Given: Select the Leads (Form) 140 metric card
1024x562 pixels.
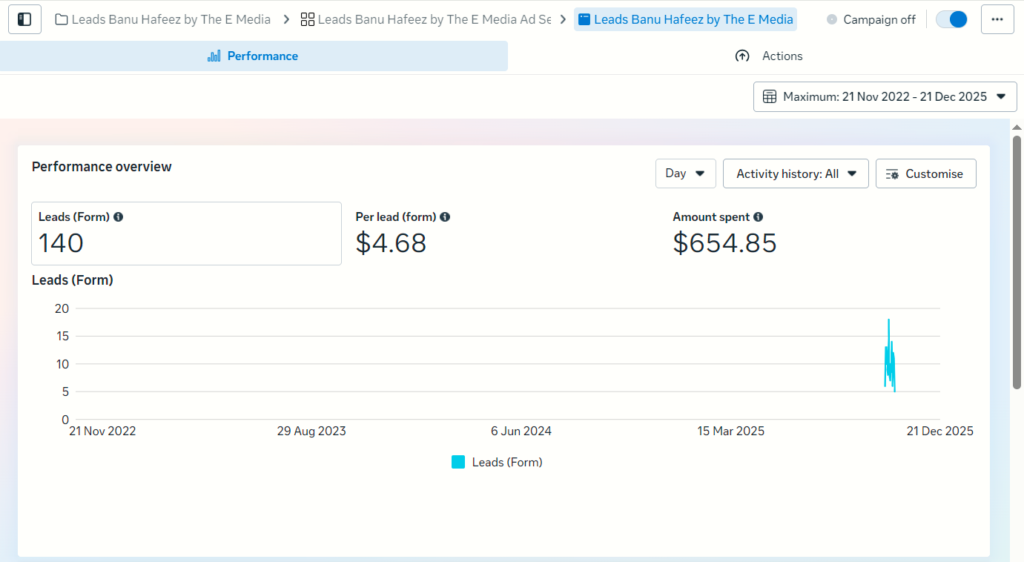Looking at the screenshot, I should [x=186, y=234].
